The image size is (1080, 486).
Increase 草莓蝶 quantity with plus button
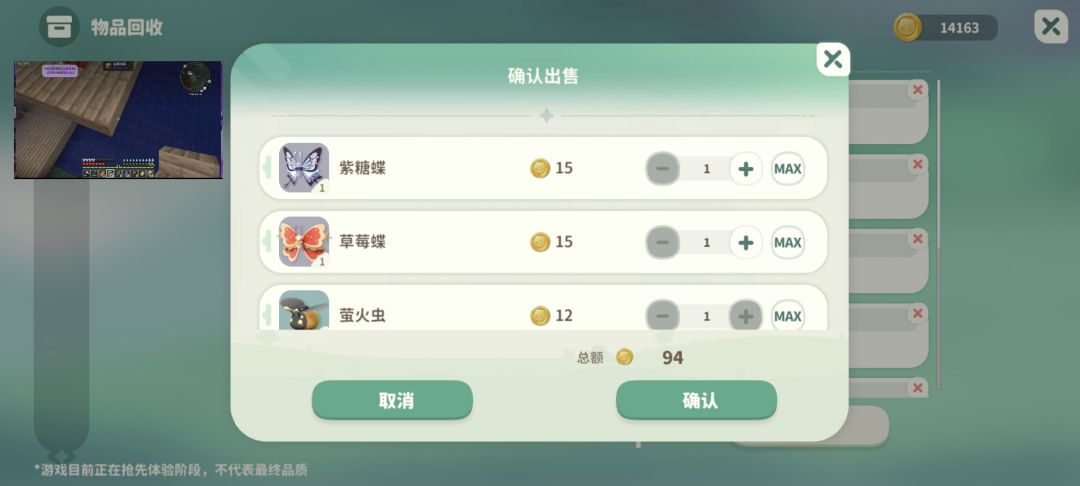tap(746, 242)
